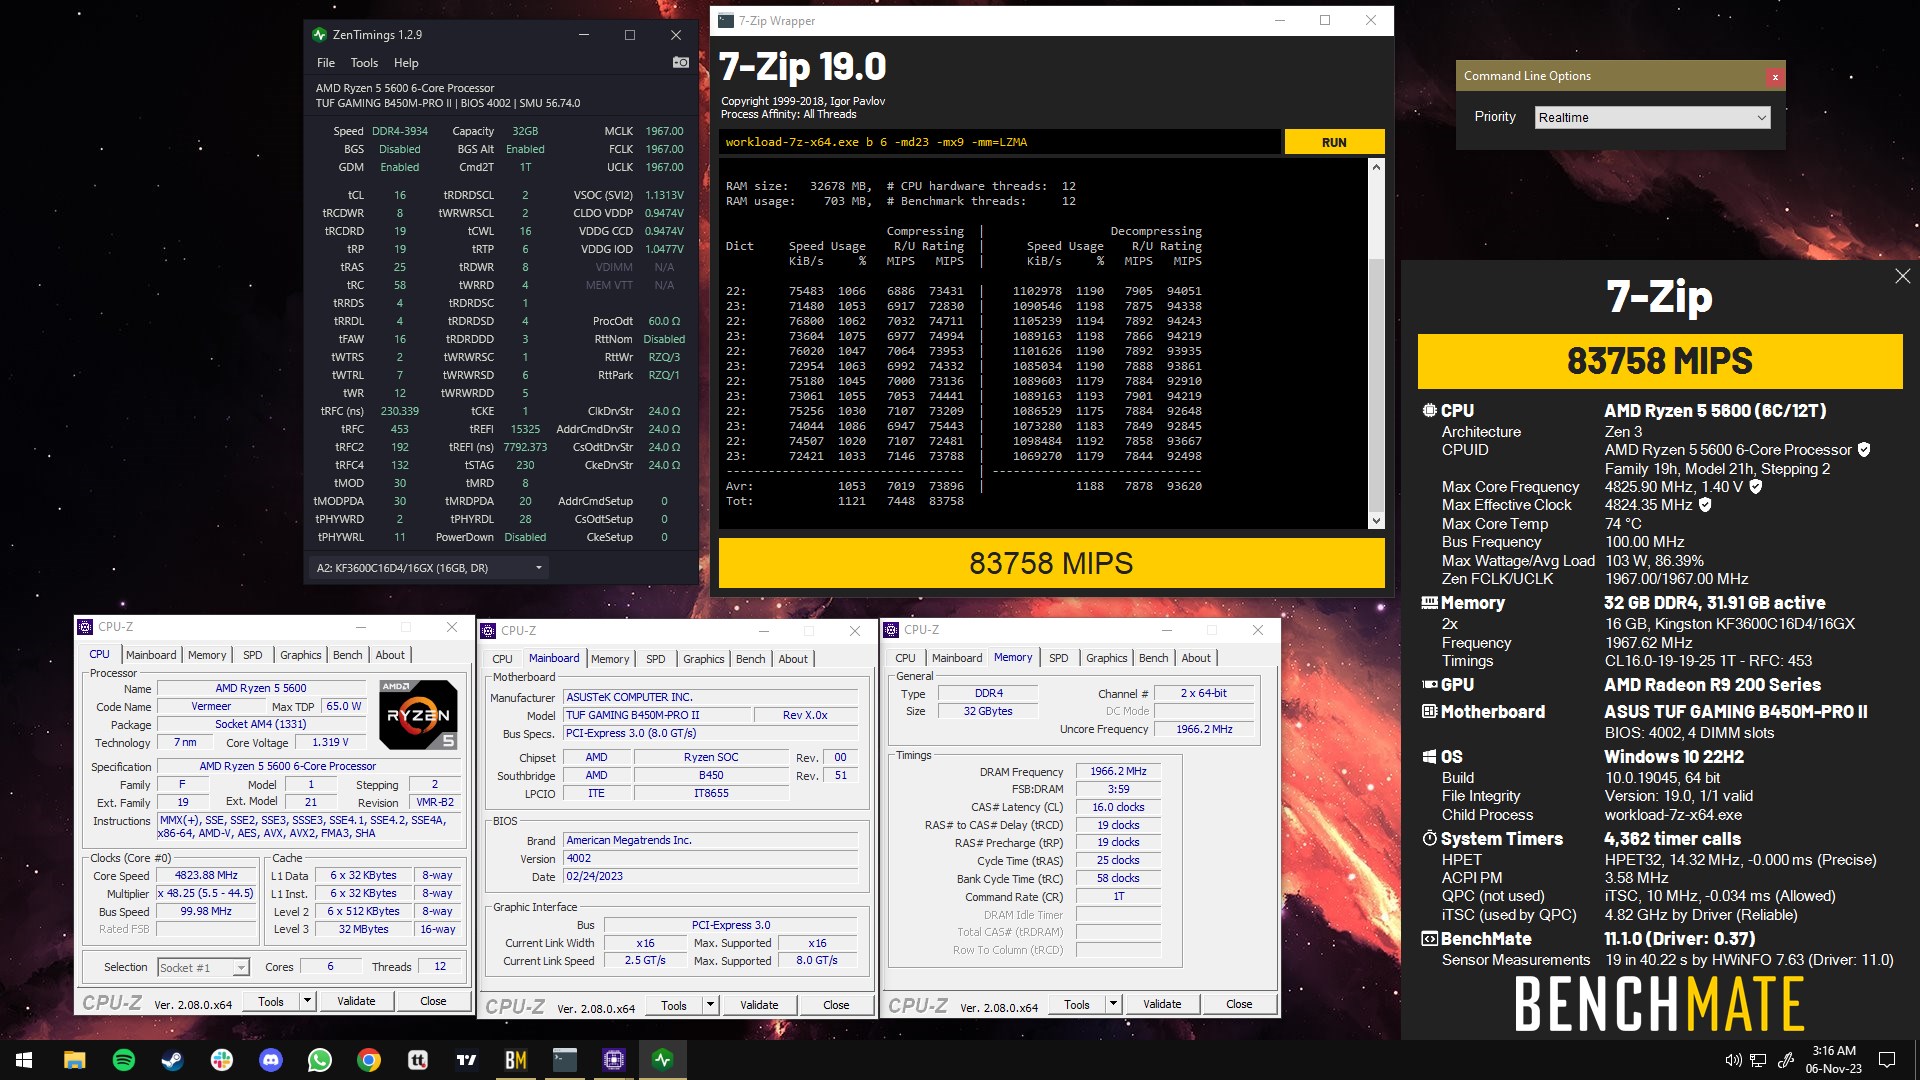
Task: Open the Graphics tab in middle CPU-Z window
Action: 704,659
